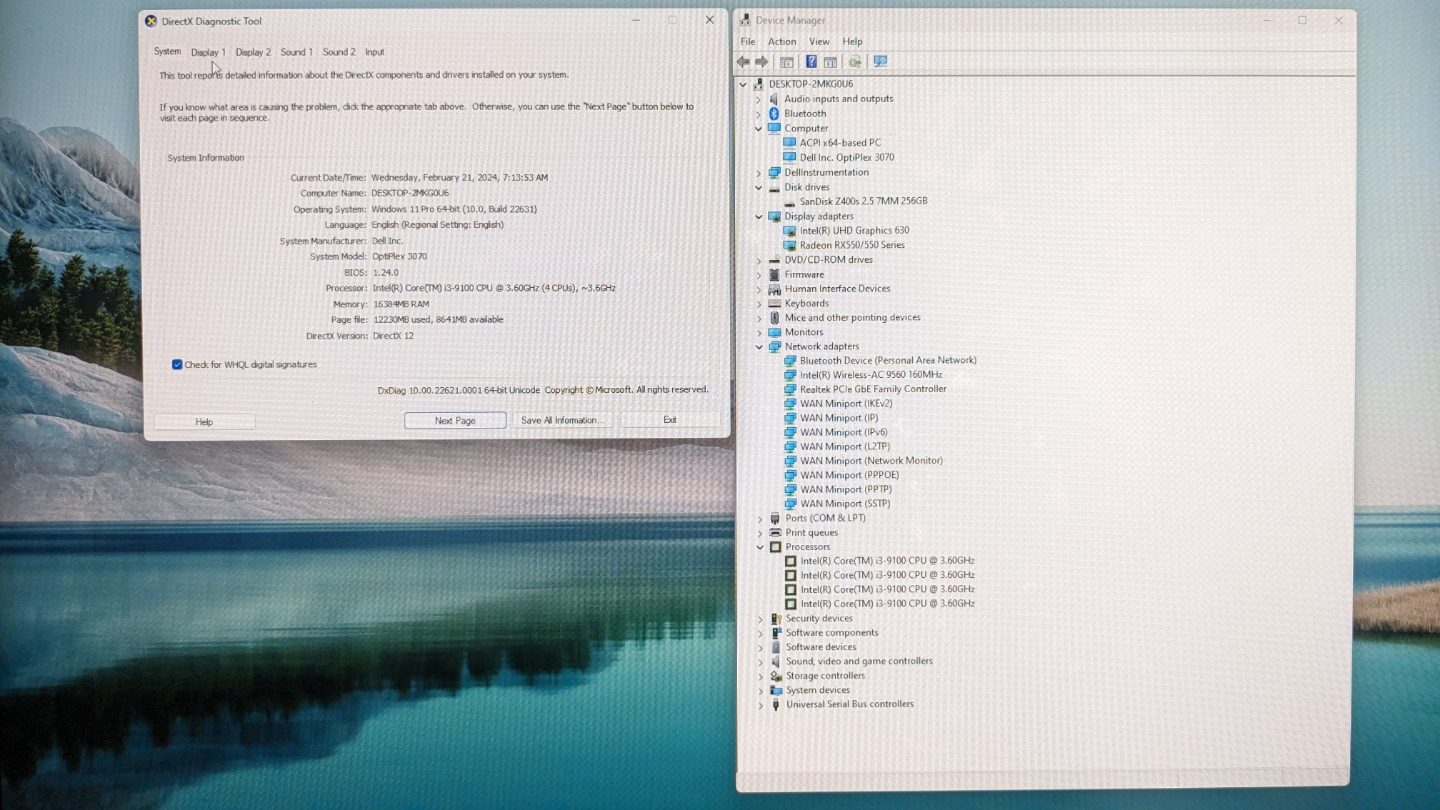Click the green-arrow update driver toolbar icon

pos(855,62)
